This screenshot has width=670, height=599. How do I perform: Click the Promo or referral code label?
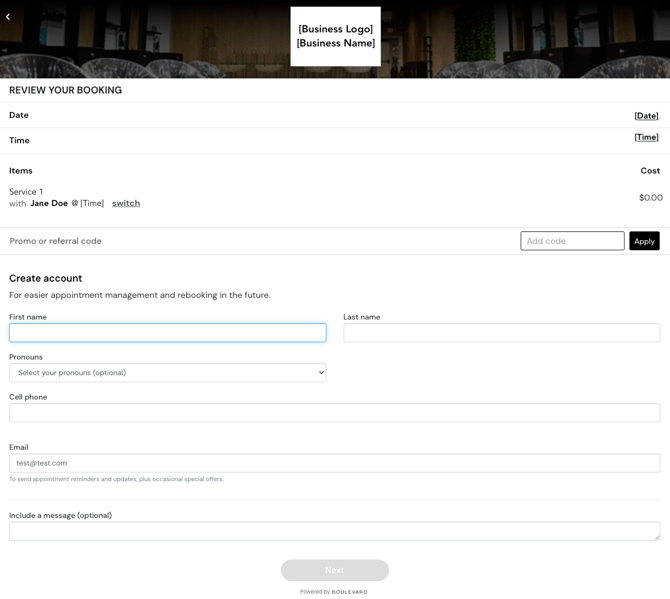pyautogui.click(x=56, y=241)
